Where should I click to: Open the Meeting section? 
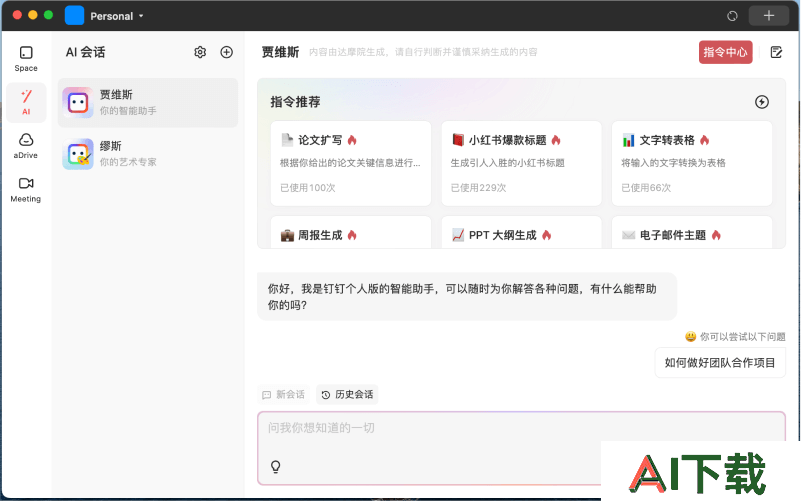(26, 188)
